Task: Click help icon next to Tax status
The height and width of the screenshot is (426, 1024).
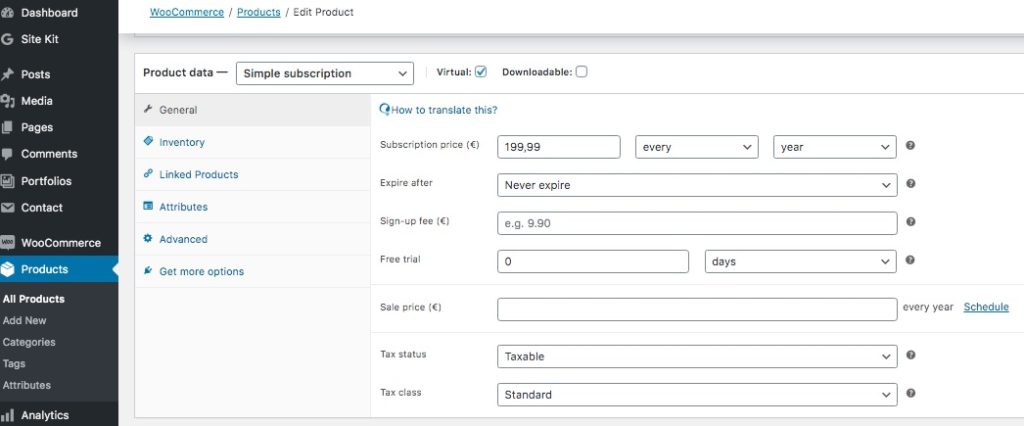Action: (910, 355)
